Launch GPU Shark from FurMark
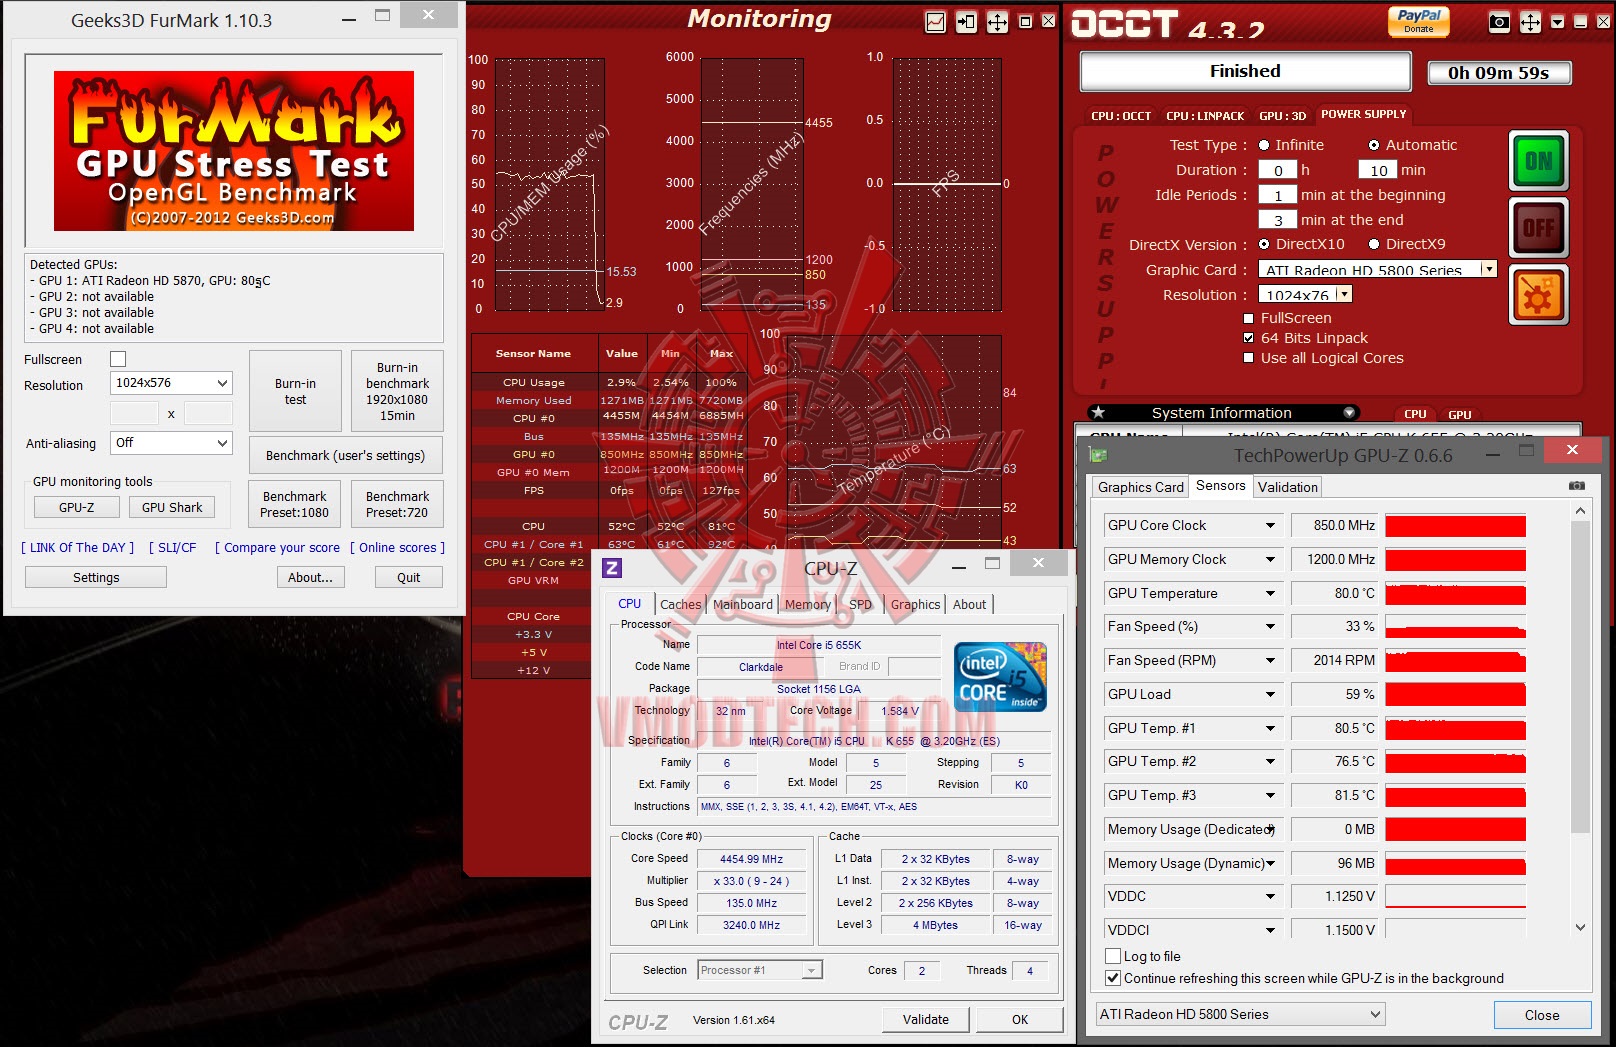 pos(172,507)
